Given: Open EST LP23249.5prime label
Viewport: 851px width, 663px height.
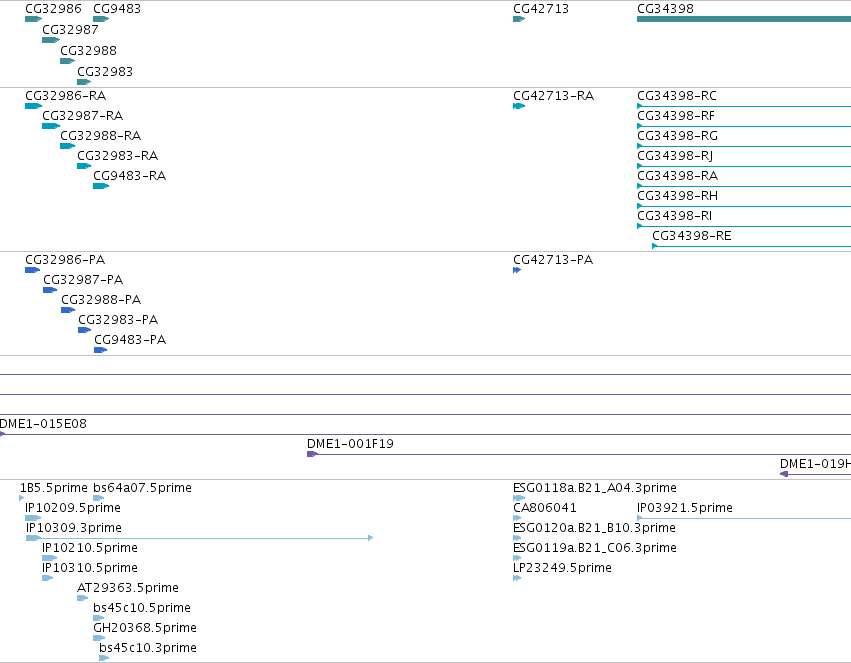Looking at the screenshot, I should (x=562, y=569).
